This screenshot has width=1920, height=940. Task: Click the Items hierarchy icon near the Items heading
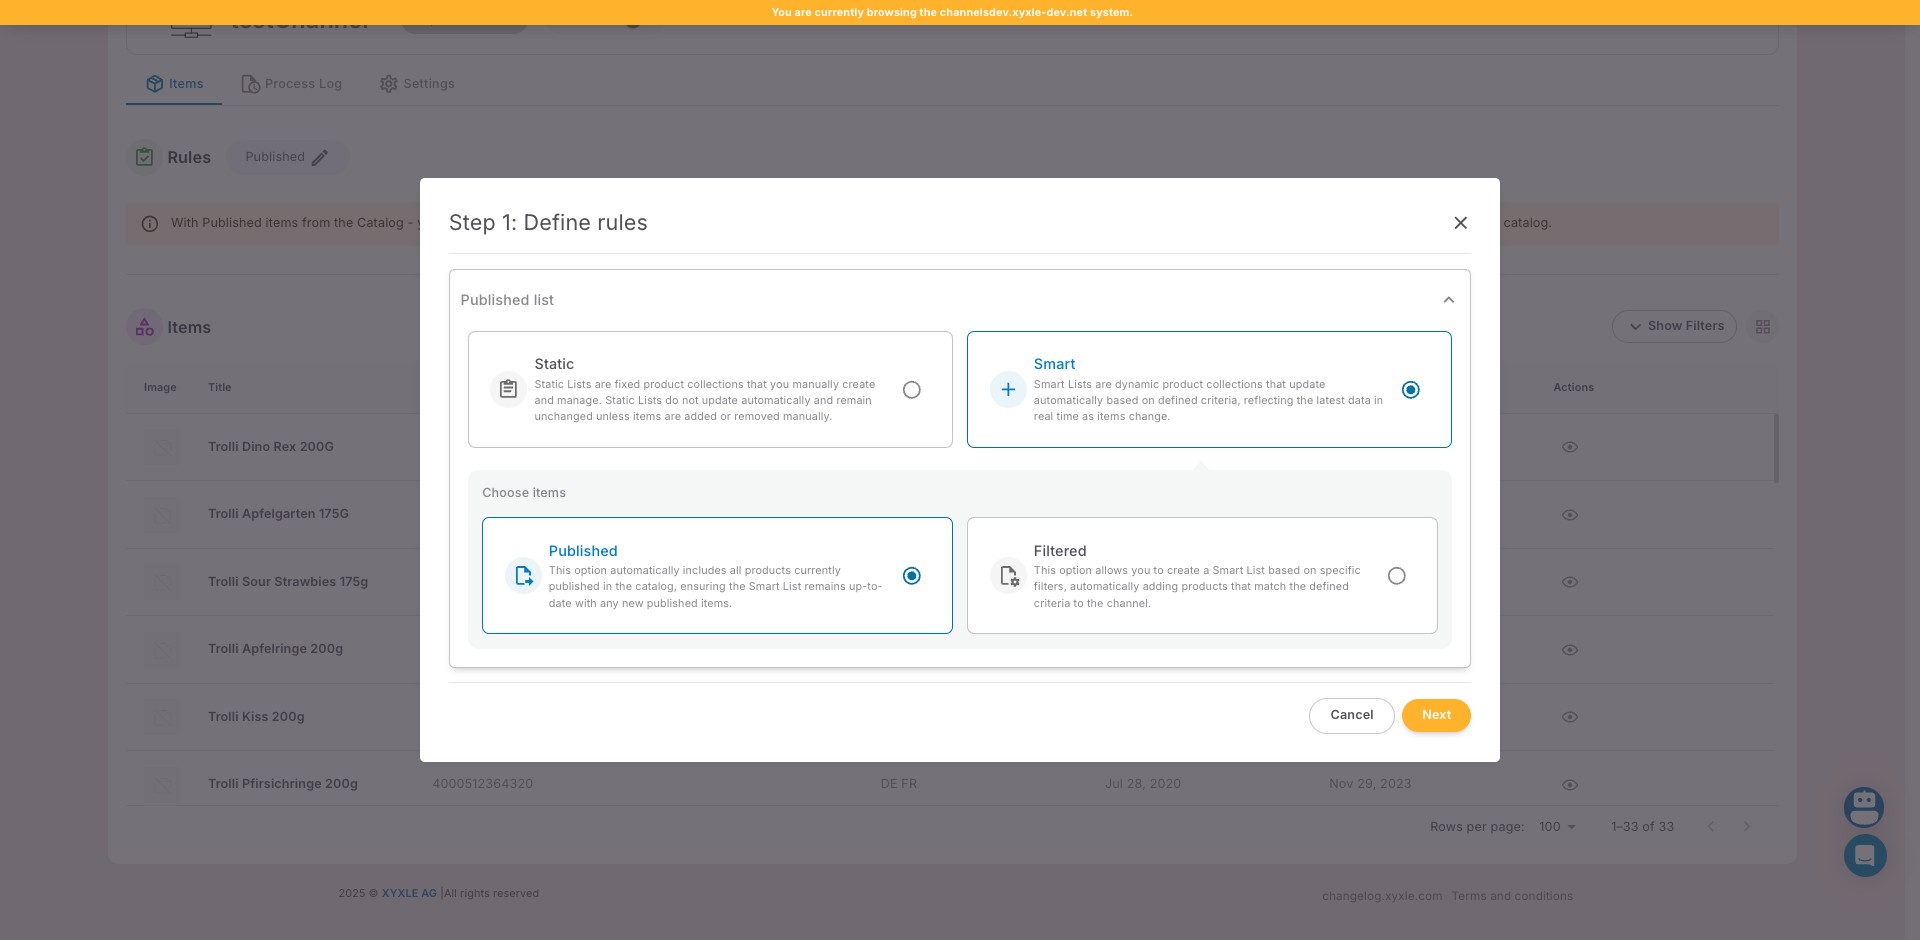(x=144, y=326)
